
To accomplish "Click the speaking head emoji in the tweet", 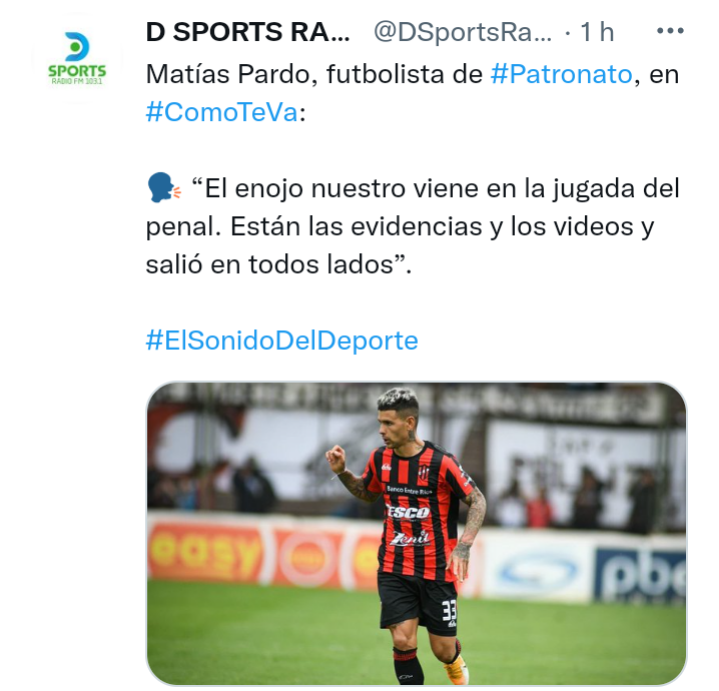I will [164, 188].
